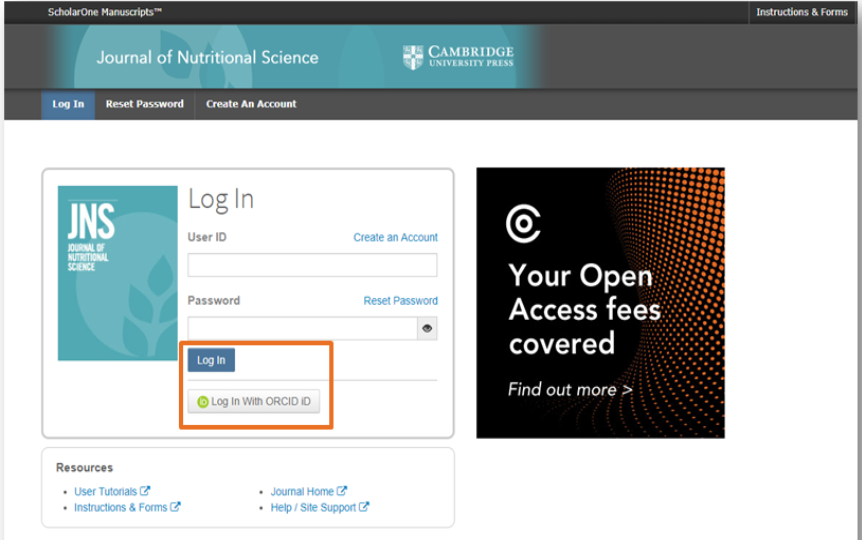Click the Create an Account link

coord(395,238)
